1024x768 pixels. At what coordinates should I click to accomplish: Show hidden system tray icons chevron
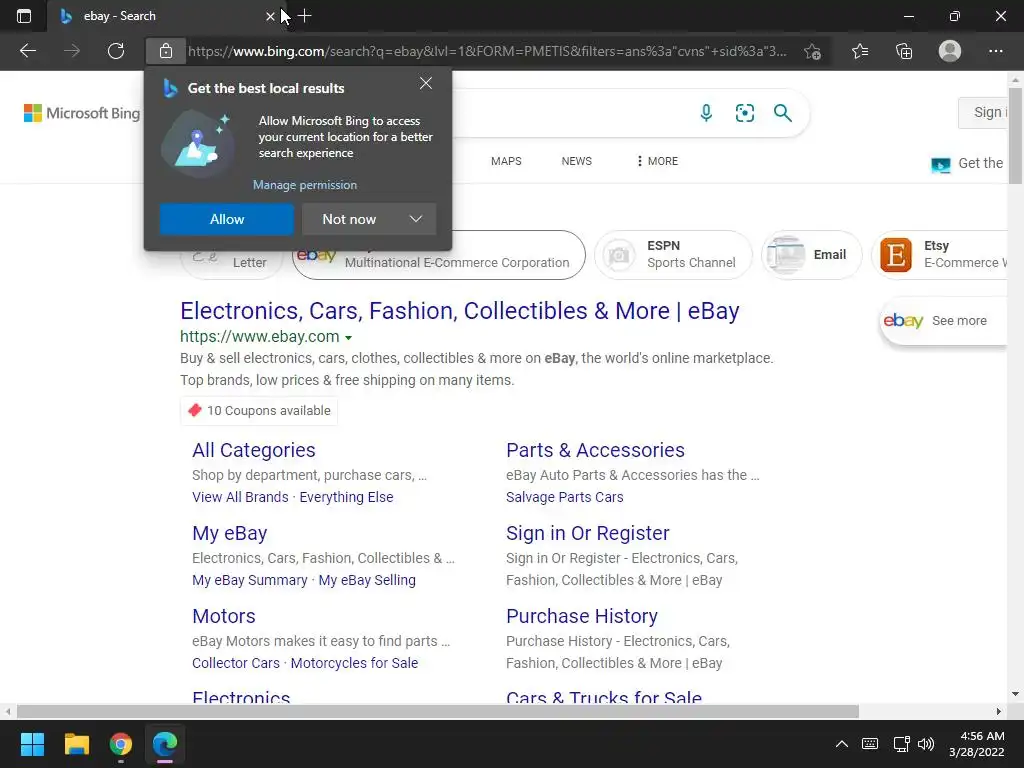coord(842,744)
